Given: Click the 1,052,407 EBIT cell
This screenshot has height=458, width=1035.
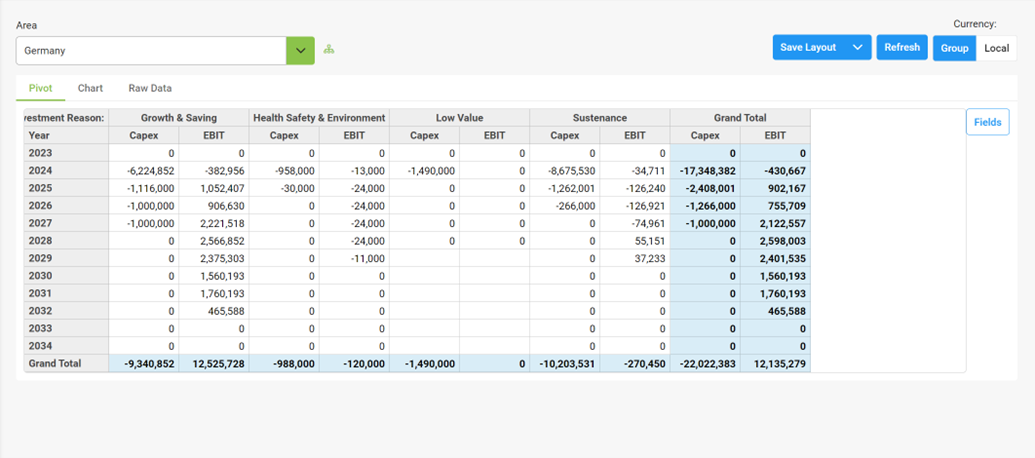Looking at the screenshot, I should point(214,188).
